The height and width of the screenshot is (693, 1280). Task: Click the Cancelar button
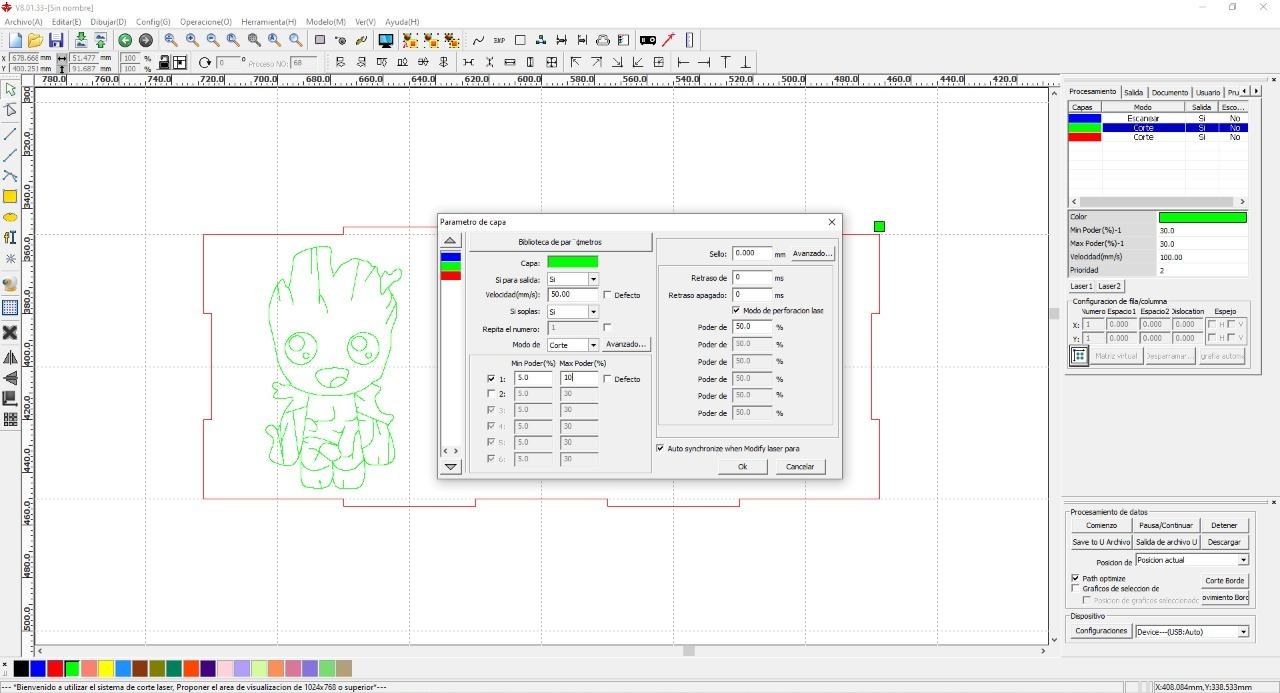coord(800,466)
